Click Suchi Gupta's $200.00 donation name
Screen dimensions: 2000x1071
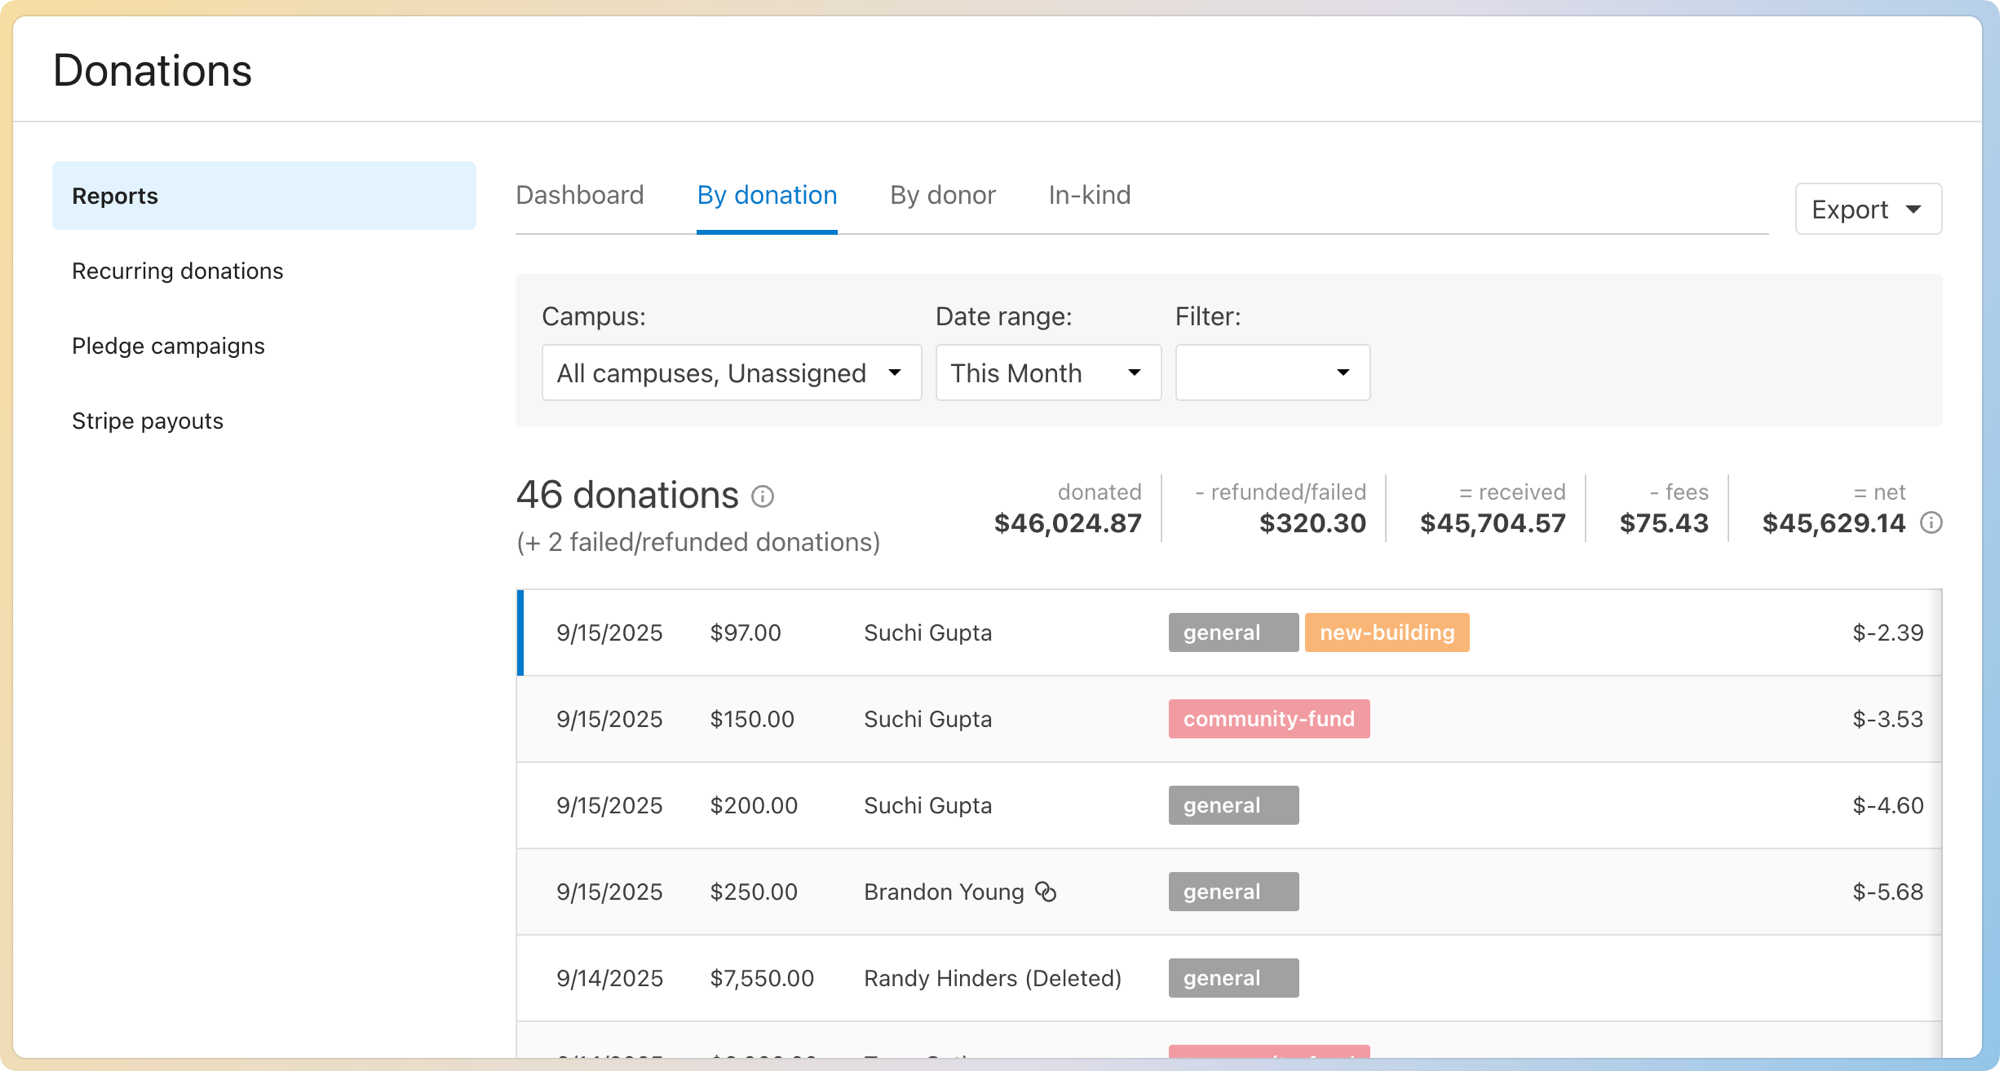(x=927, y=806)
